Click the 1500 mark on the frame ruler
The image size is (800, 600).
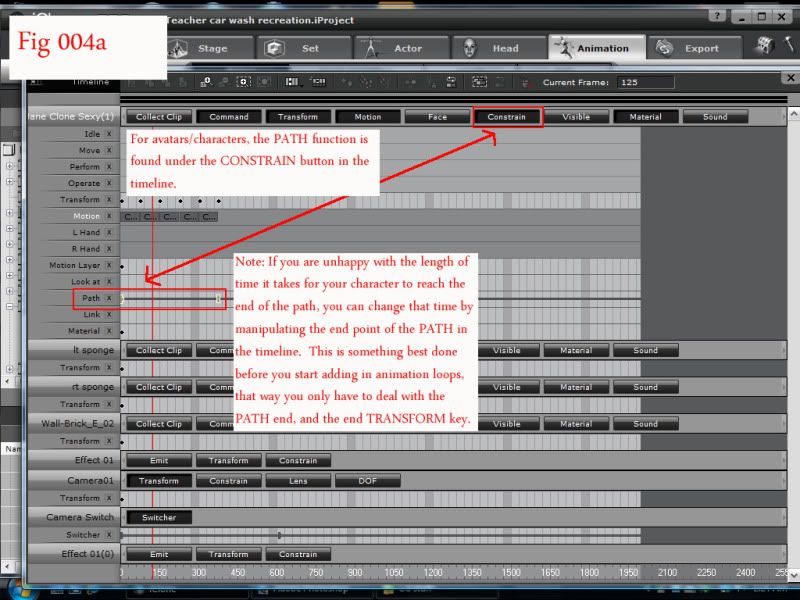(511, 572)
